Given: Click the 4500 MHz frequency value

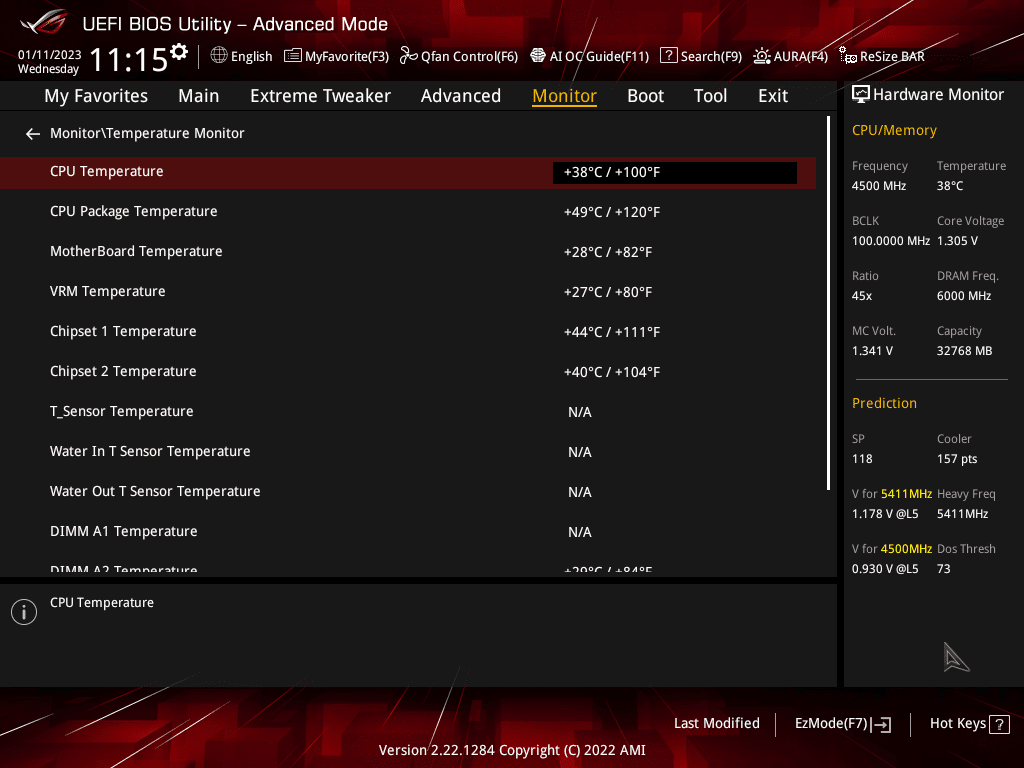Looking at the screenshot, I should 878,186.
